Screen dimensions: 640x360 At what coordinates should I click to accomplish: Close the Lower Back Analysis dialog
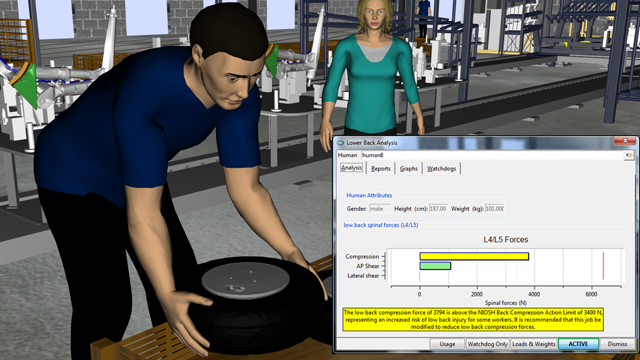(625, 141)
